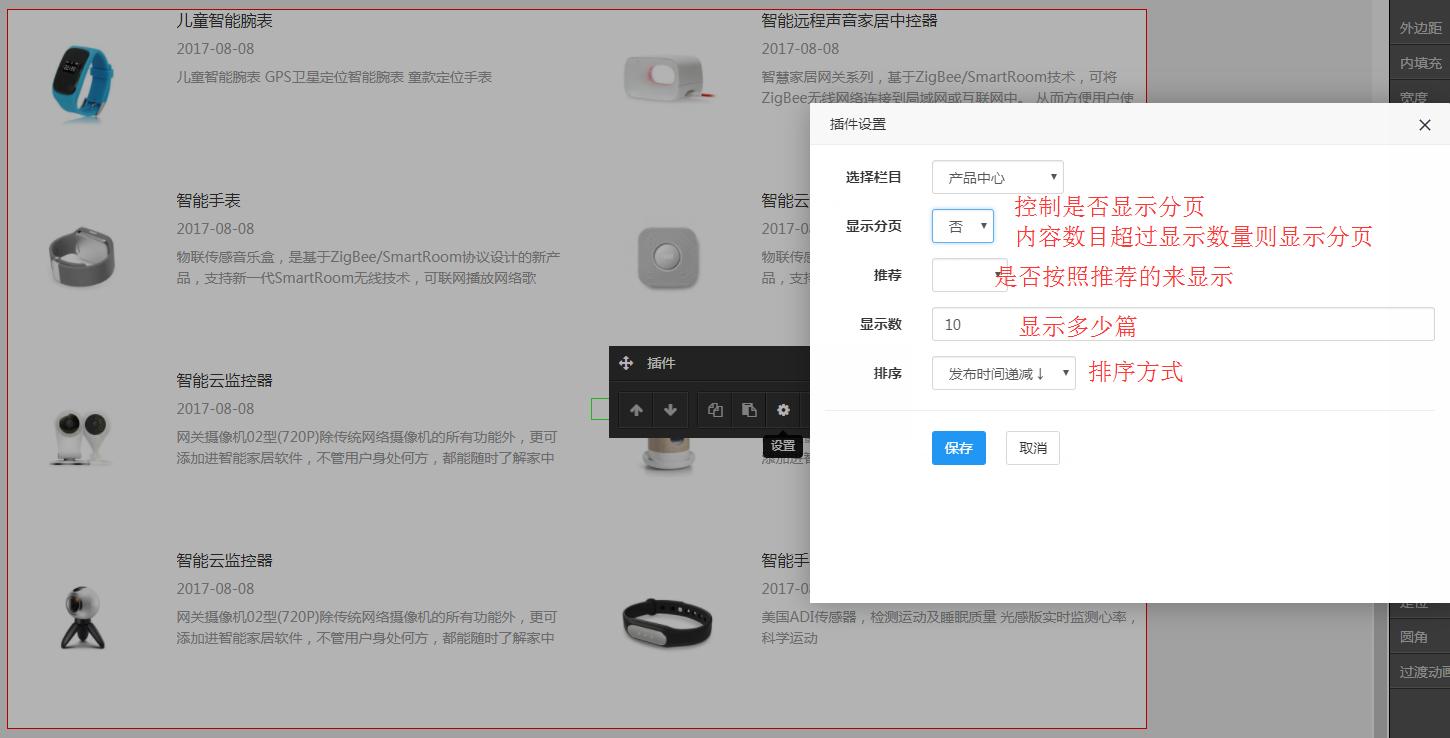The height and width of the screenshot is (738, 1450).
Task: Click the copy icon in plugin toolbar
Action: (x=715, y=410)
